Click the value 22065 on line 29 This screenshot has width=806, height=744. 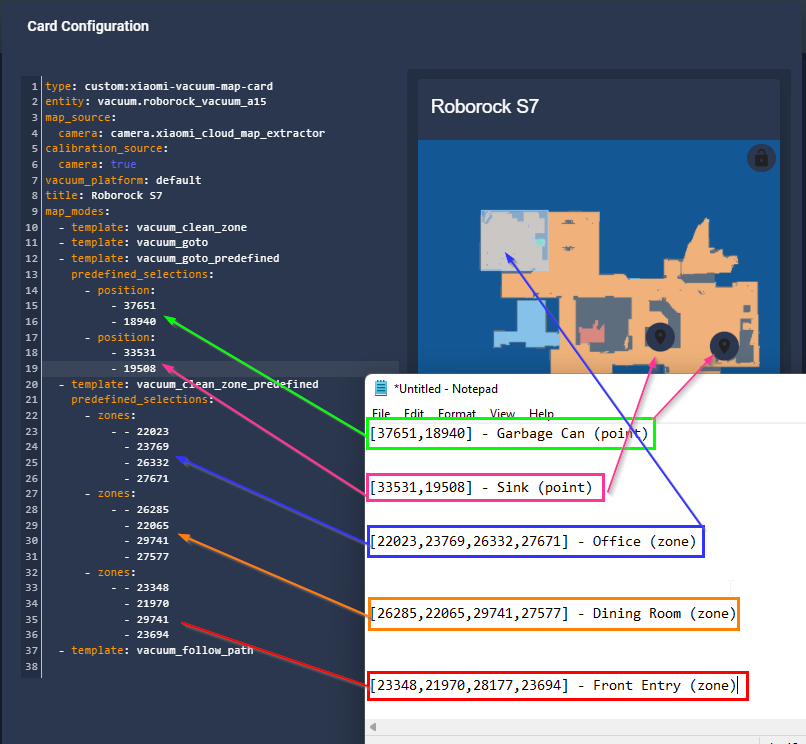click(x=153, y=525)
